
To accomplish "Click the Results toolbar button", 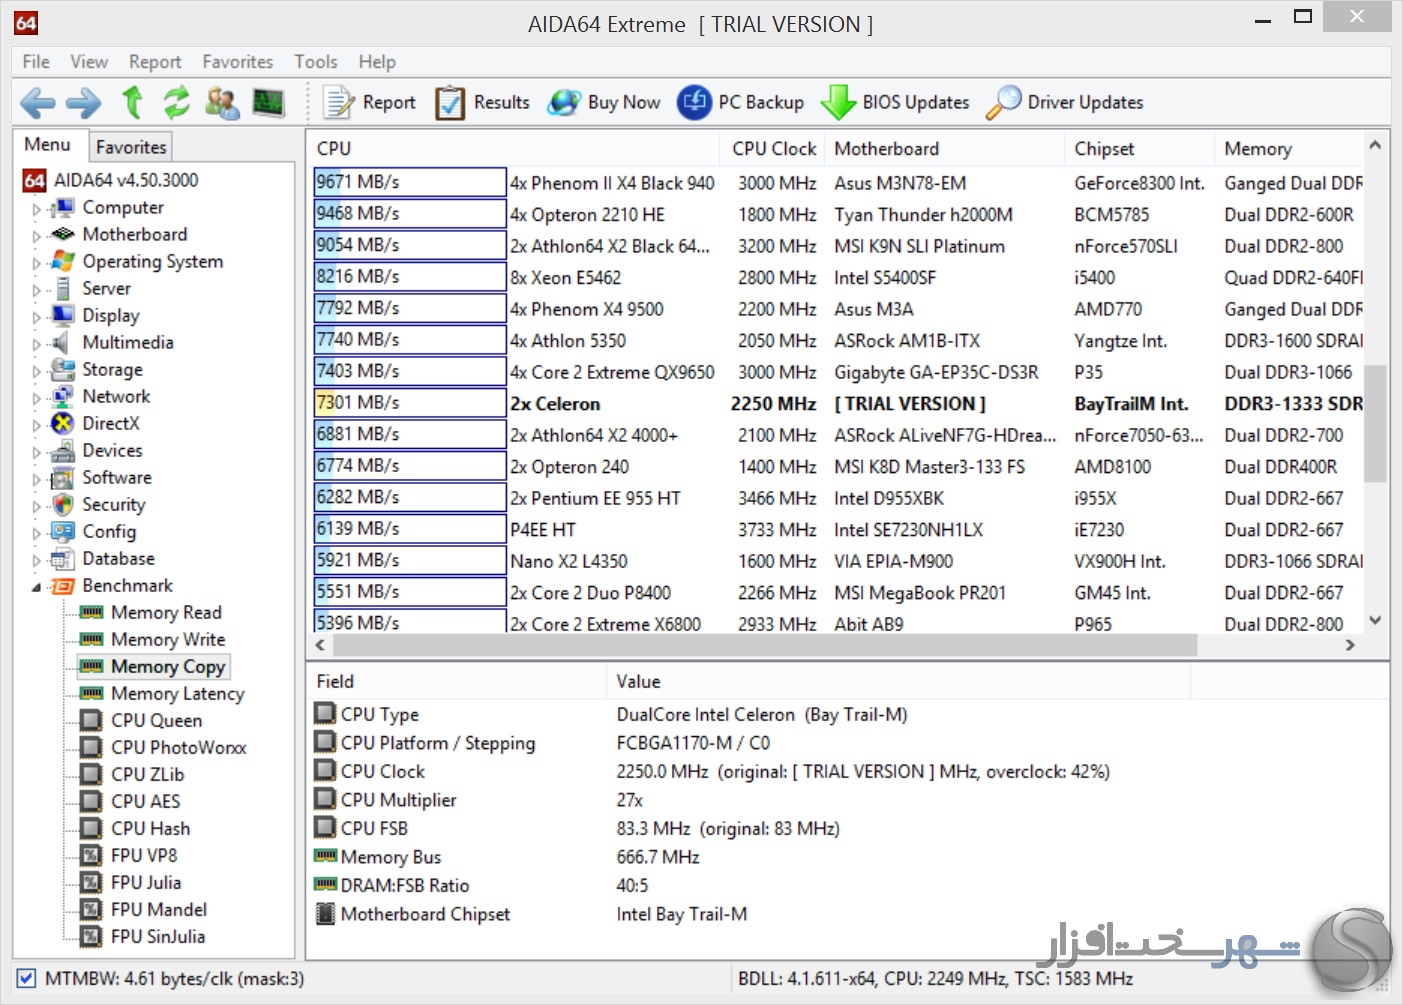I will tap(482, 102).
